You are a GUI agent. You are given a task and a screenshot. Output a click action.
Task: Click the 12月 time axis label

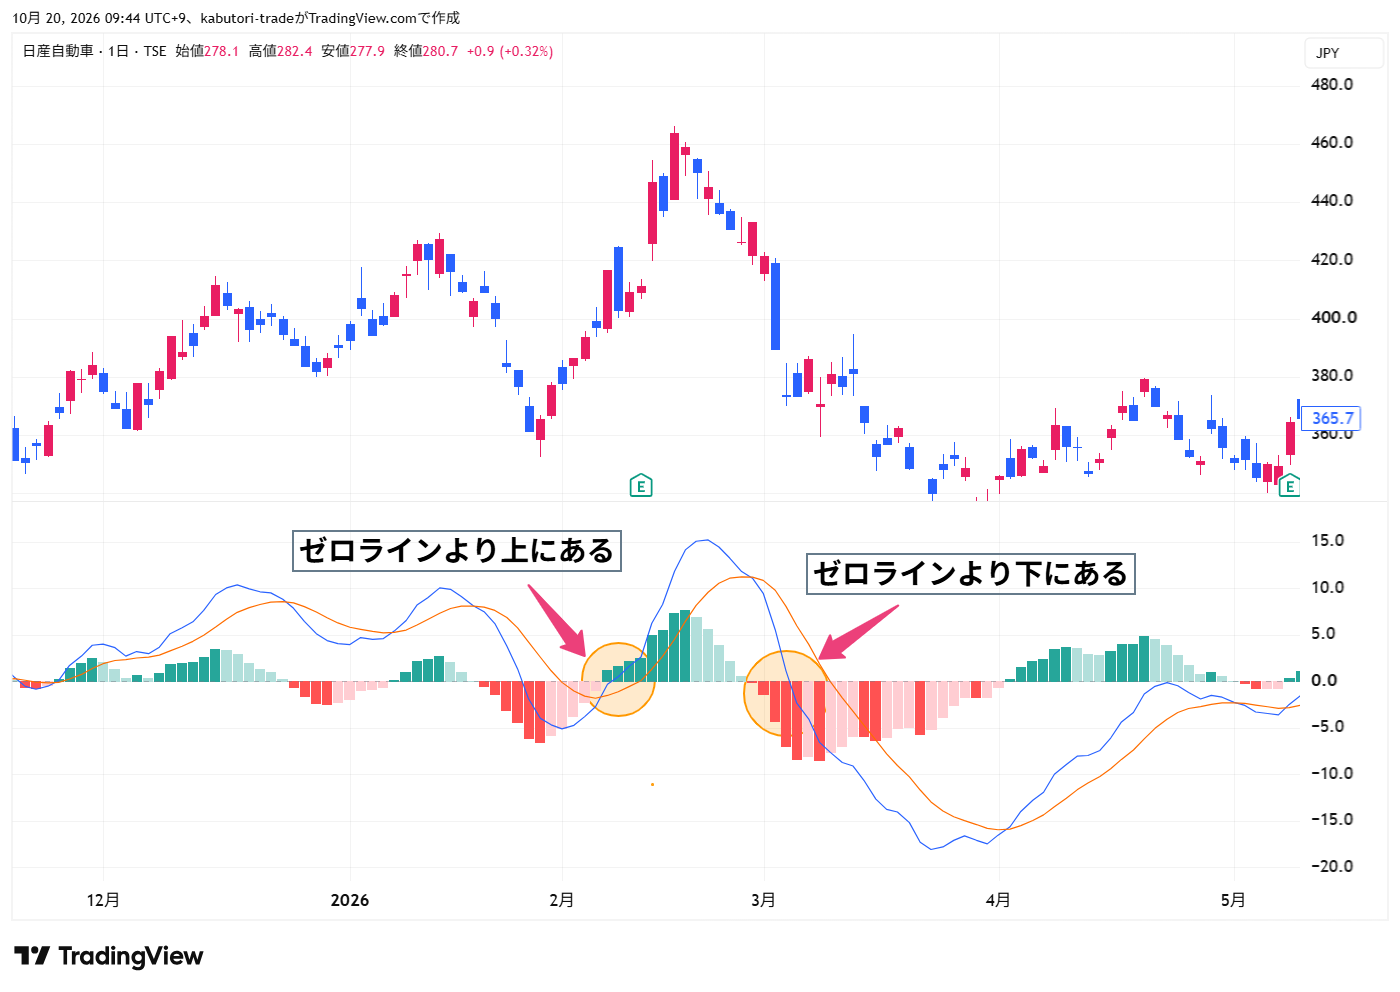point(103,900)
